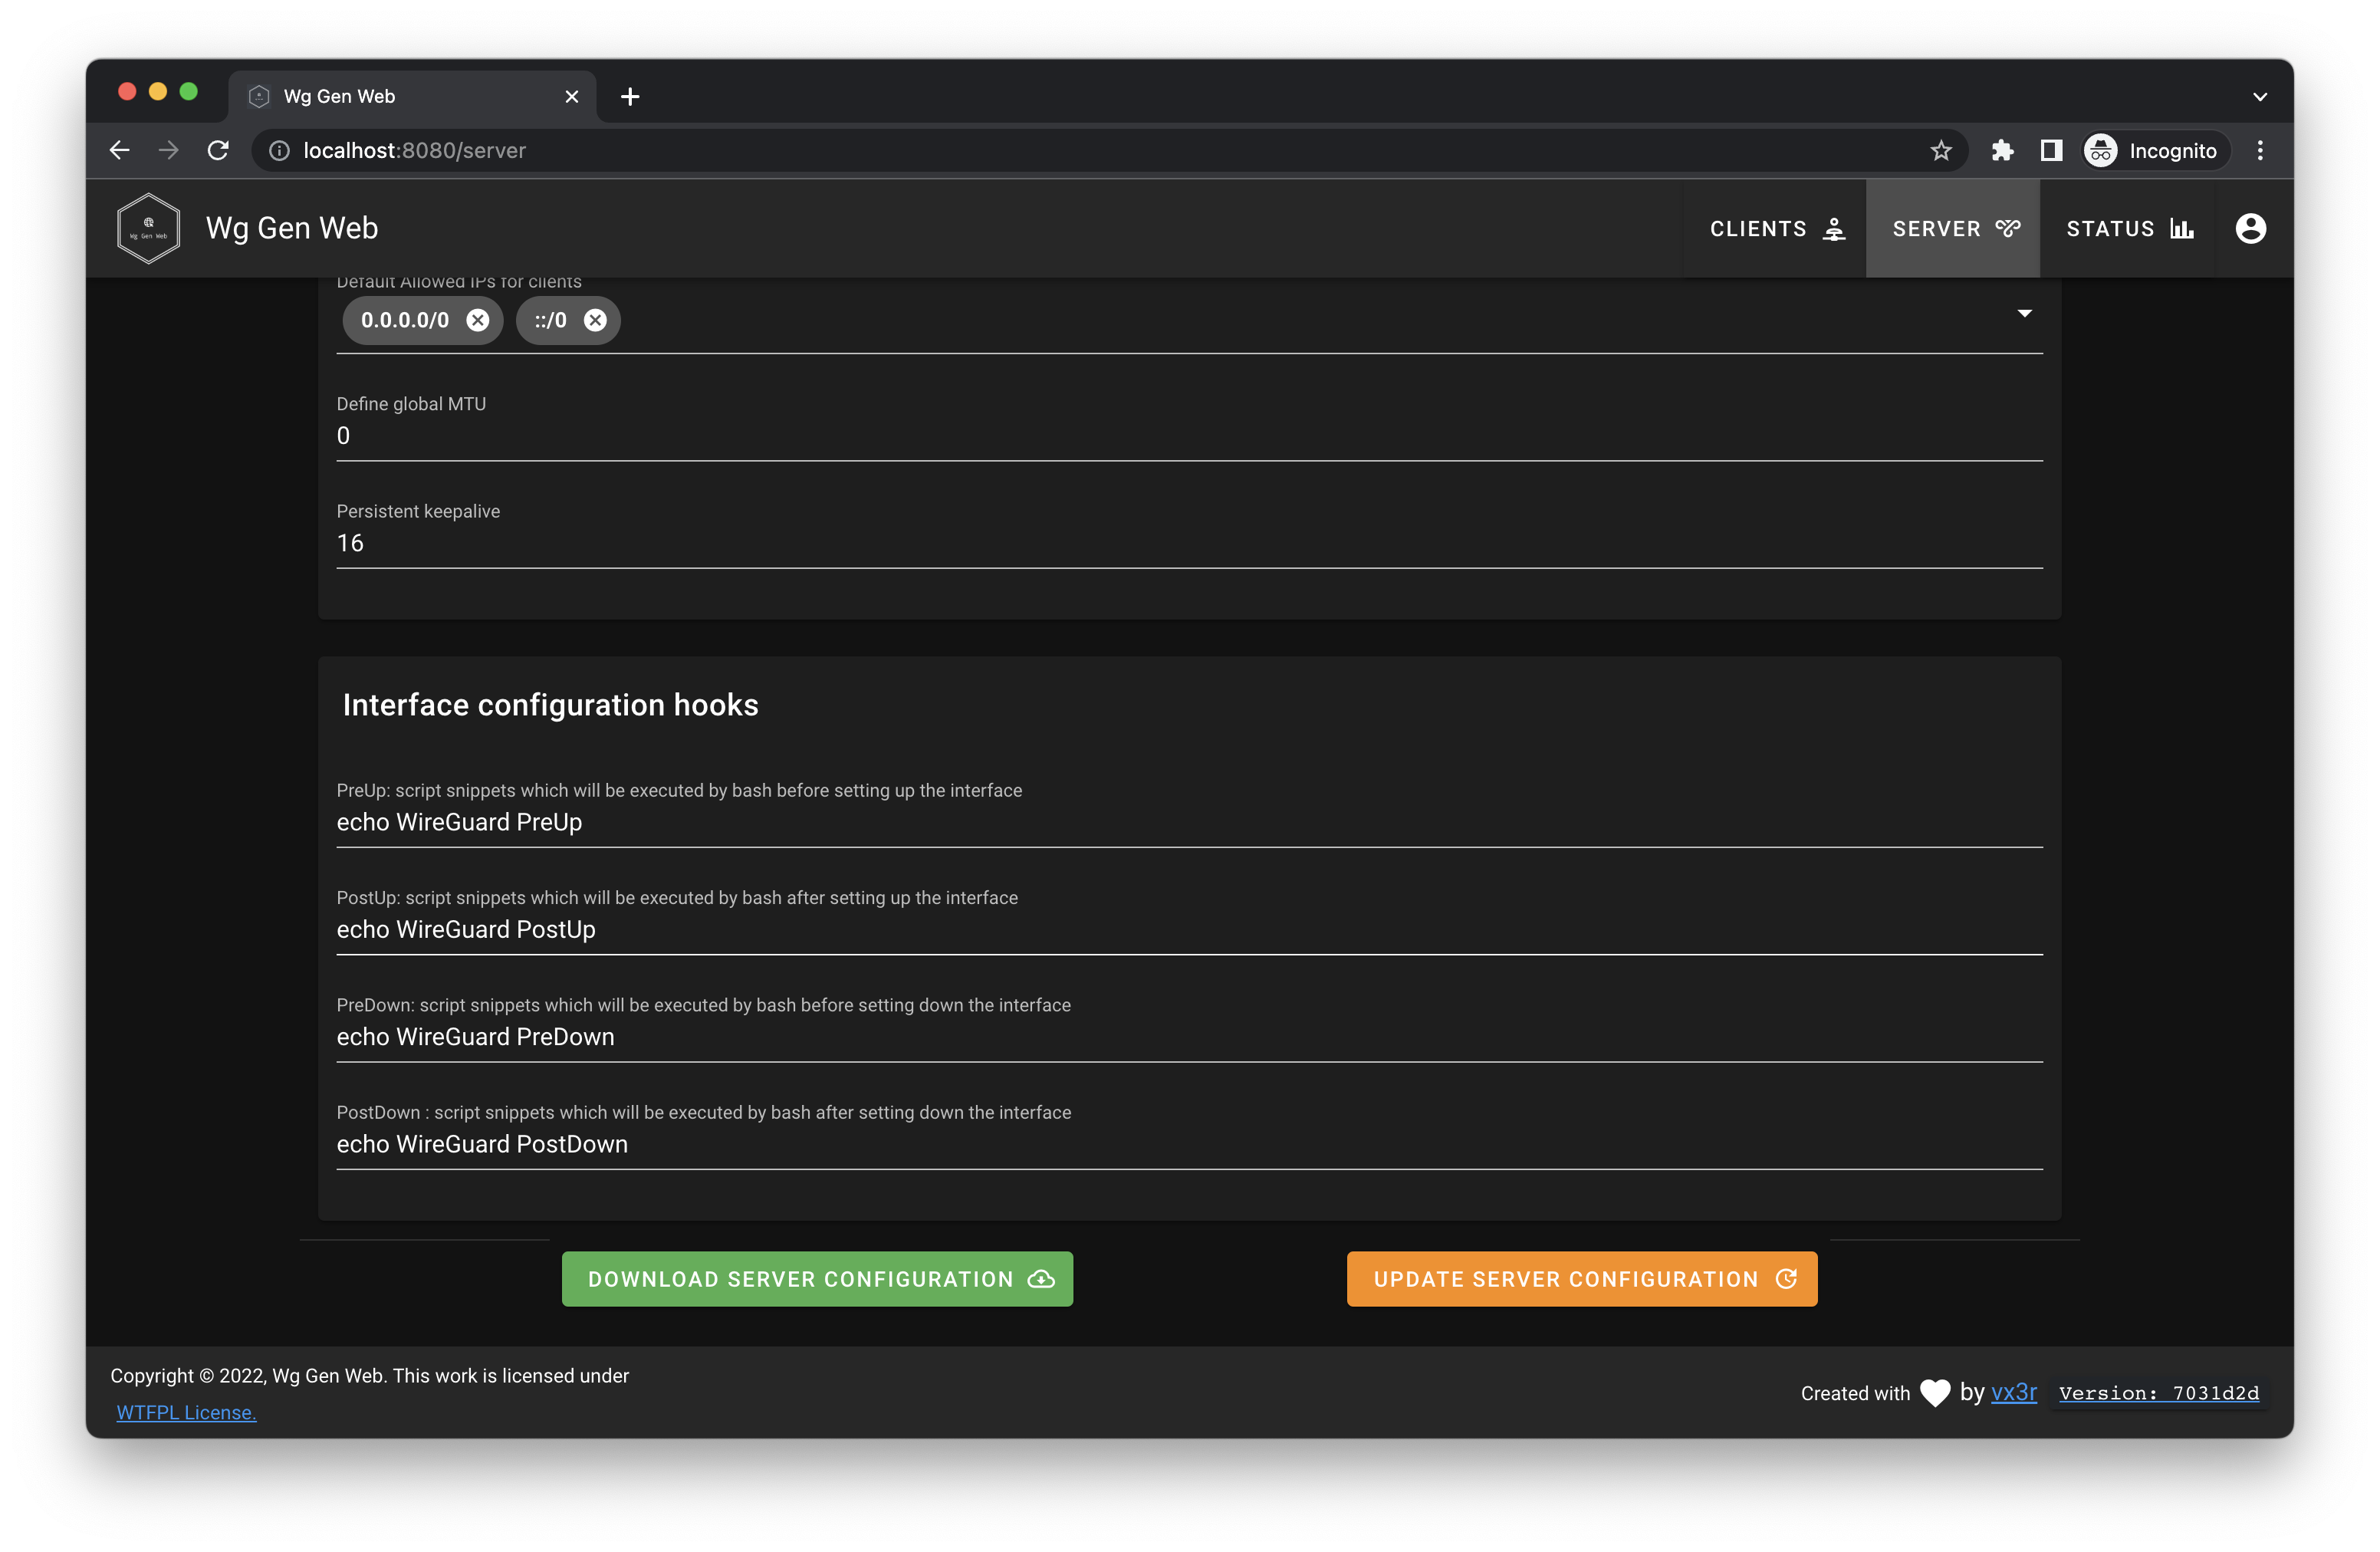
Task: Click the Interface configuration hooks heading
Action: 550,705
